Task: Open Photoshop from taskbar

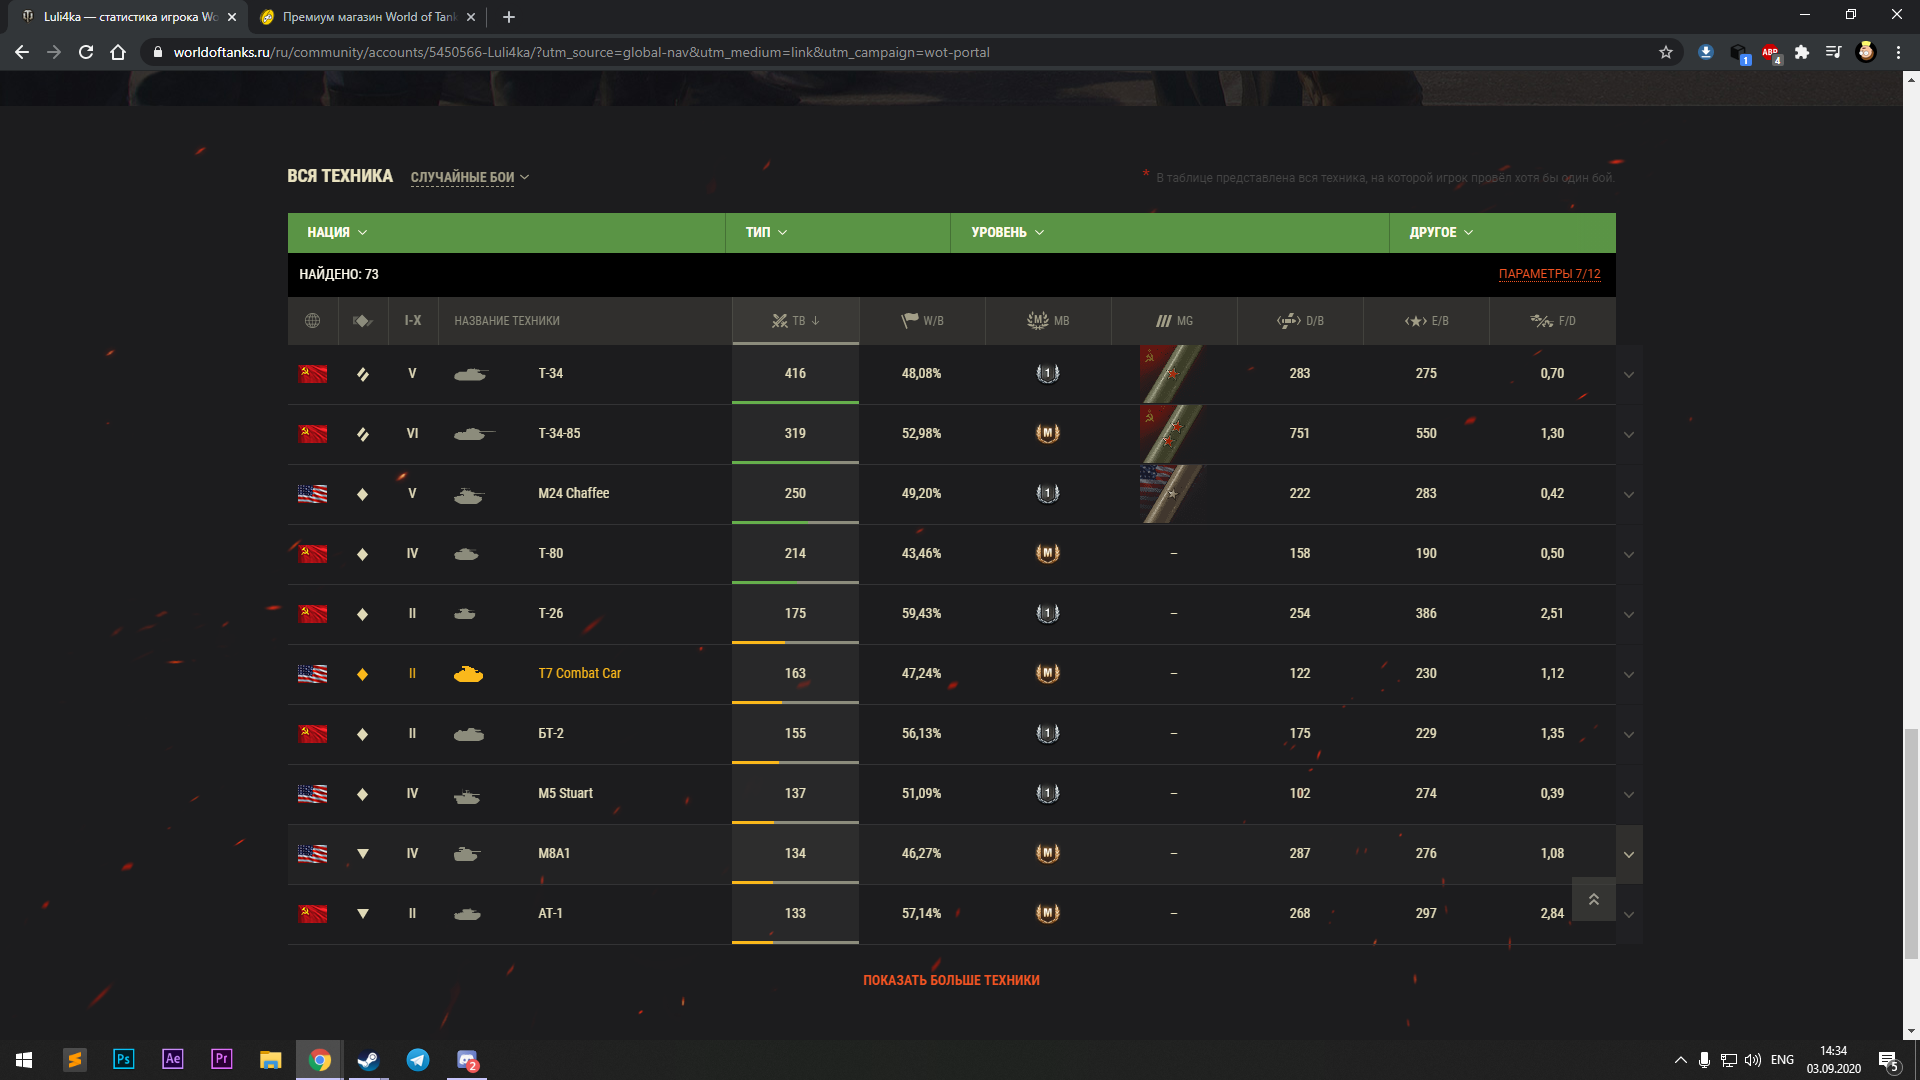Action: tap(124, 1059)
